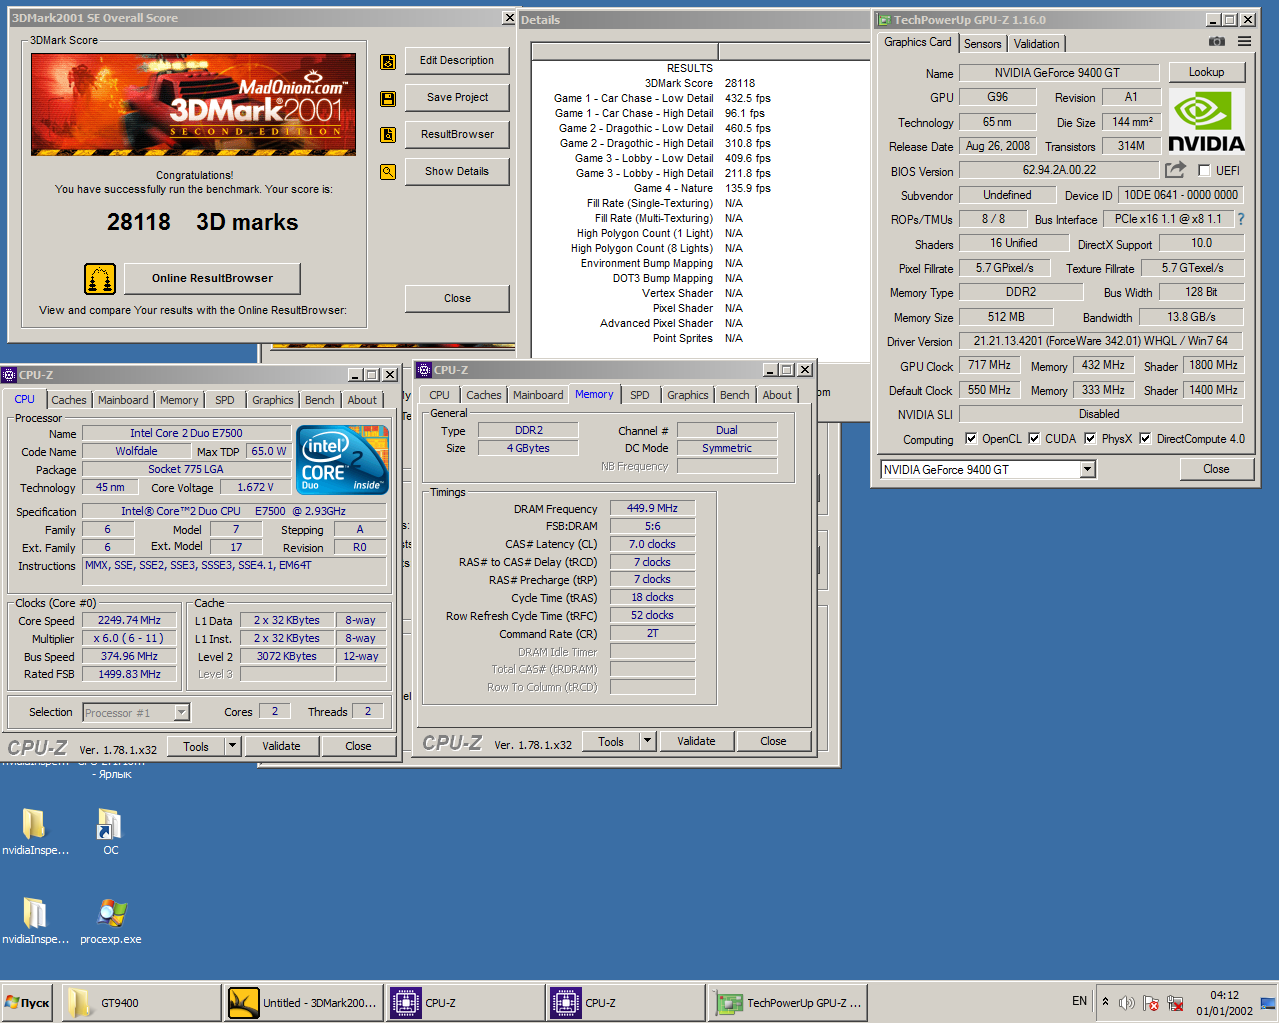Select the nvidiaInspector zipped folder icon
Viewport: 1279px width, 1023px height.
[x=34, y=913]
